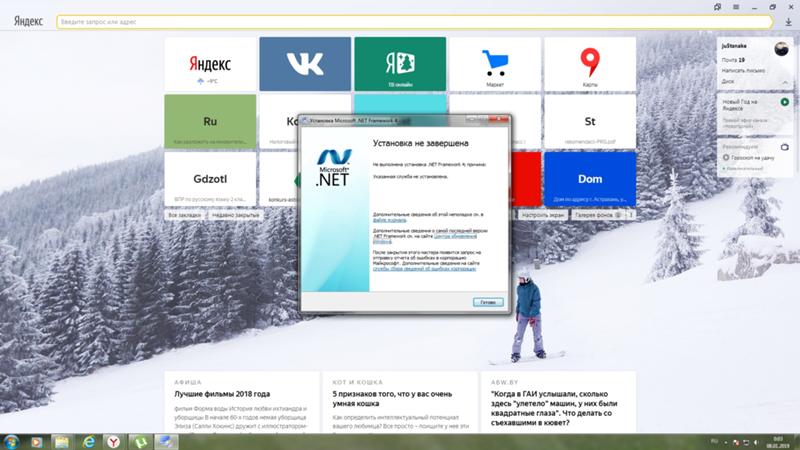The height and width of the screenshot is (450, 800).
Task: Open the Windows Update Center link in the dialog
Action: 456,236
